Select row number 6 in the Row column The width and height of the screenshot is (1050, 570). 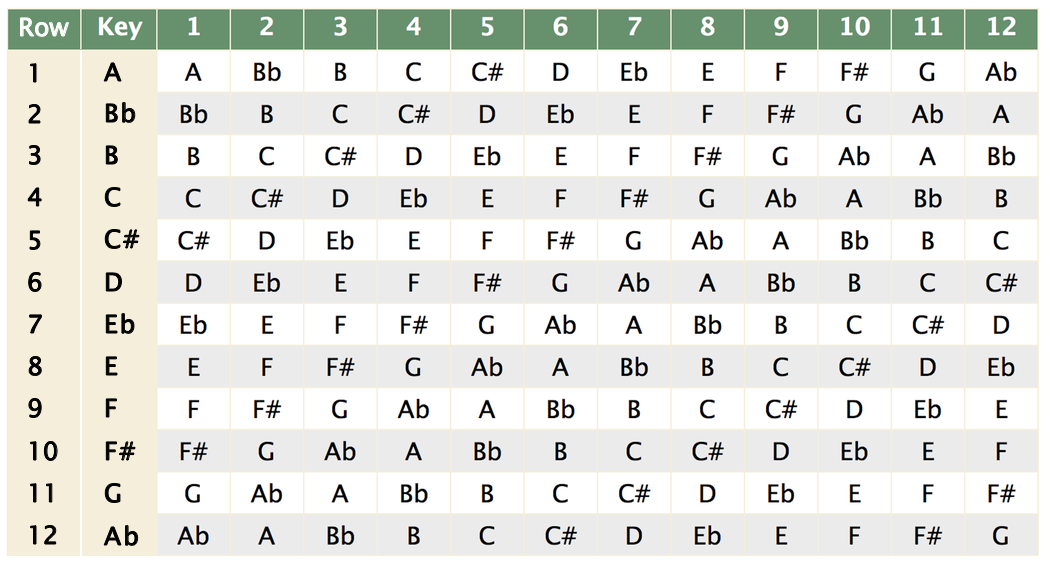point(35,283)
